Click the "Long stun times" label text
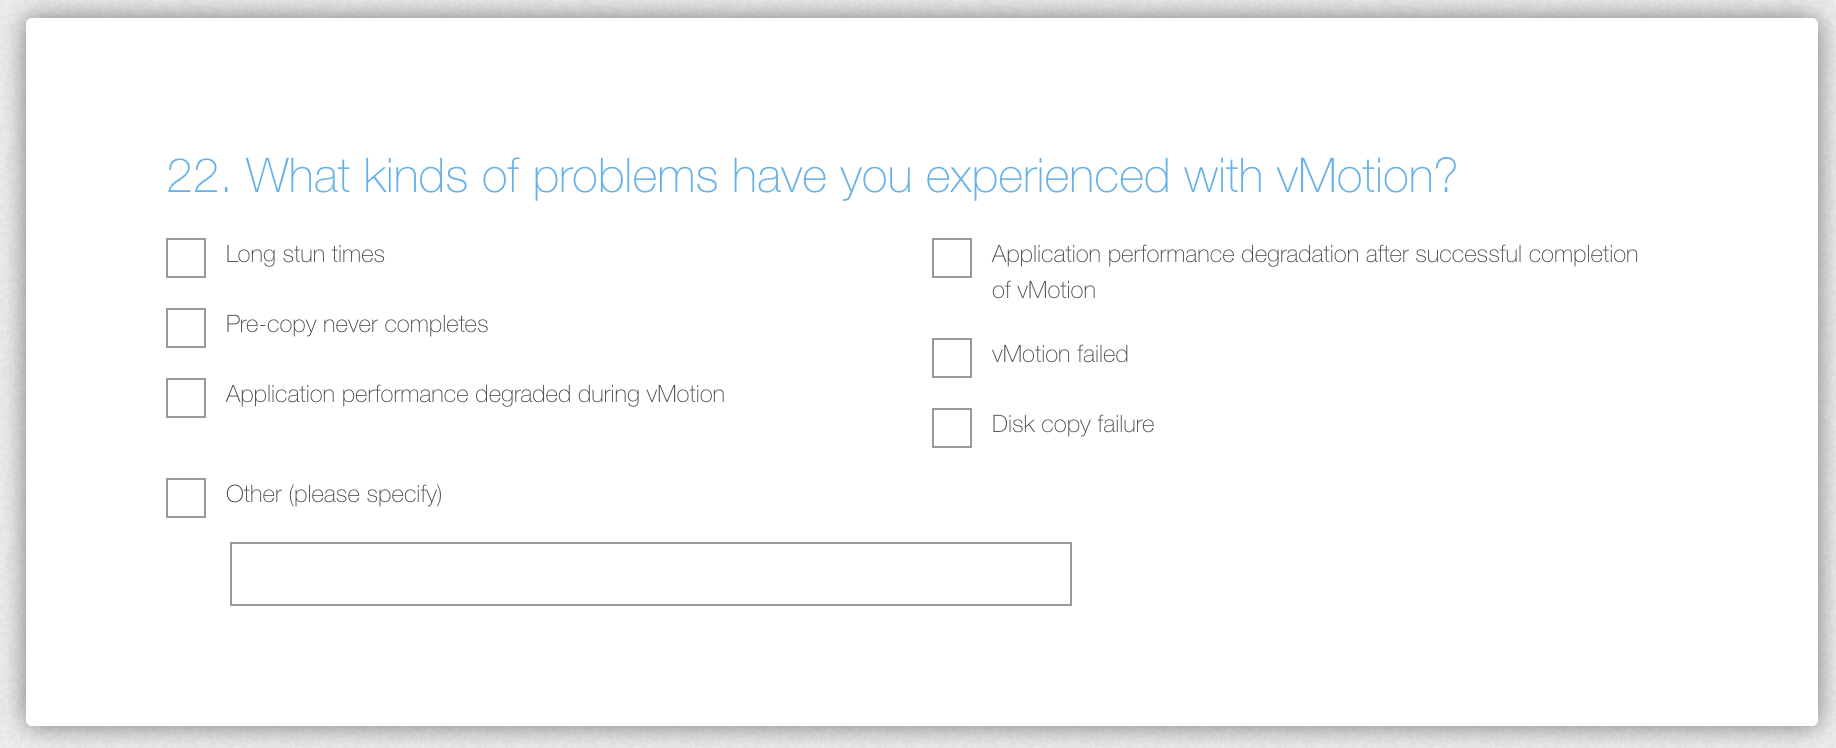 [305, 255]
